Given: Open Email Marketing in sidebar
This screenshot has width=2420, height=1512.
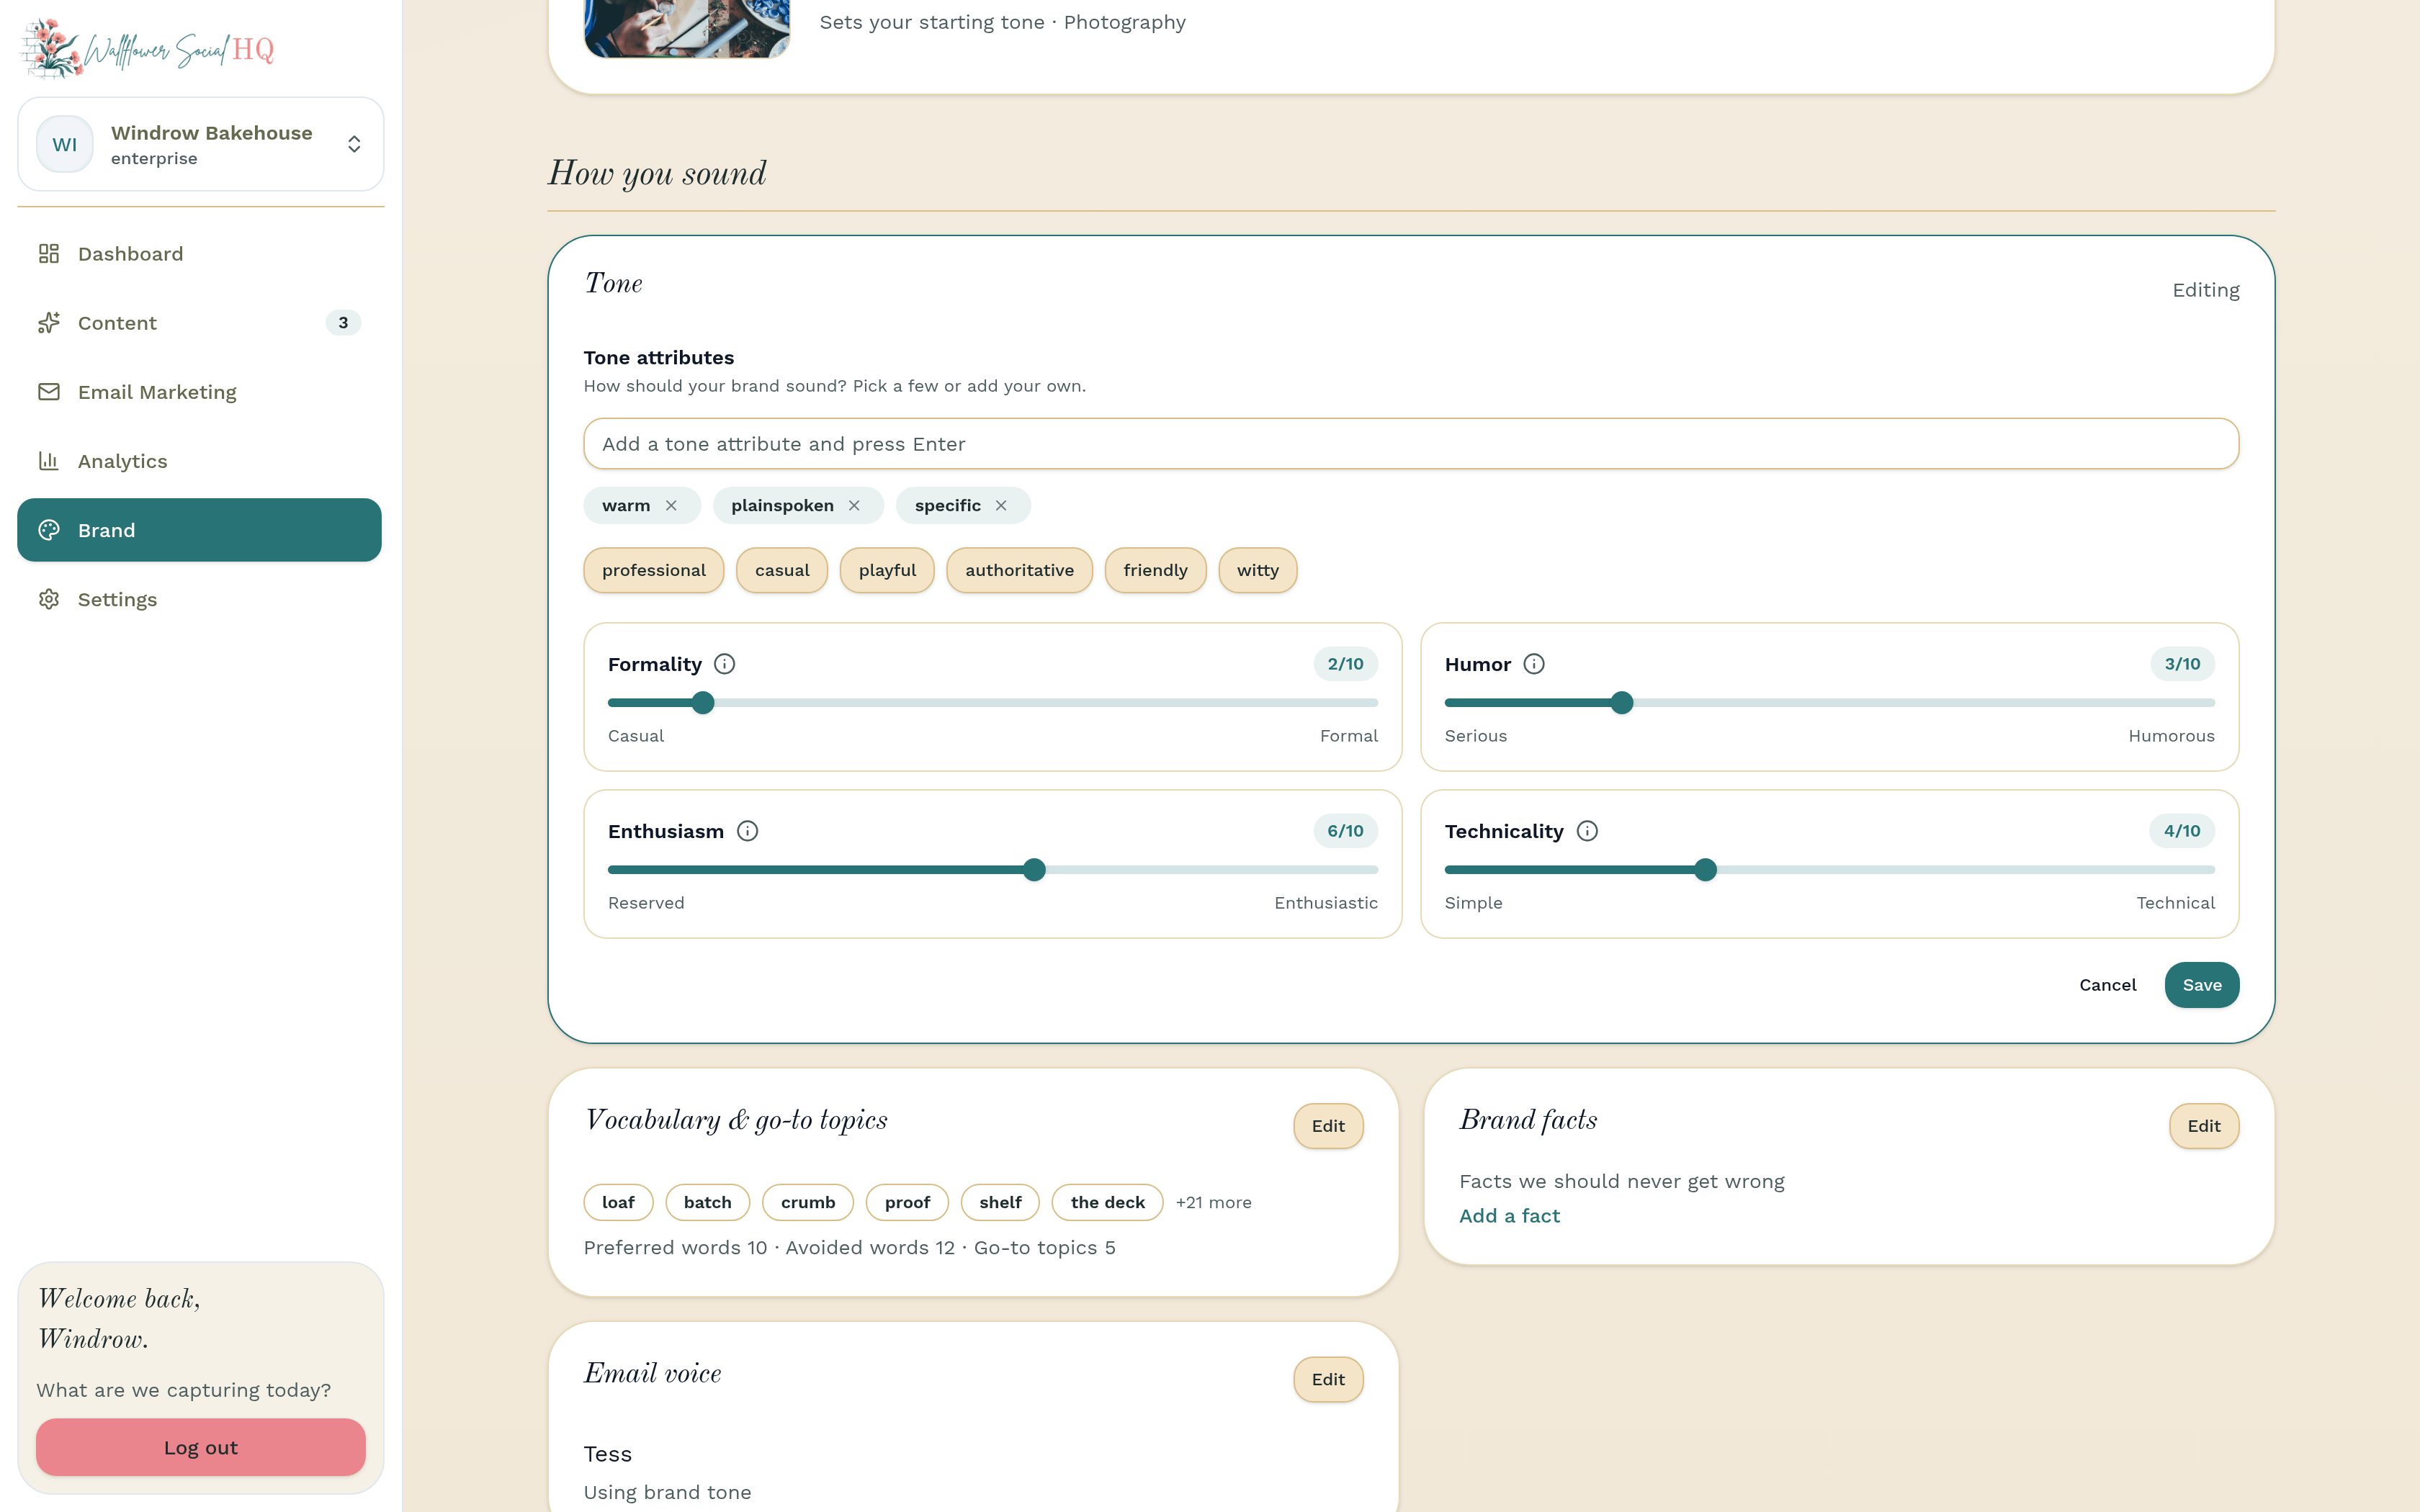Looking at the screenshot, I should 199,392.
